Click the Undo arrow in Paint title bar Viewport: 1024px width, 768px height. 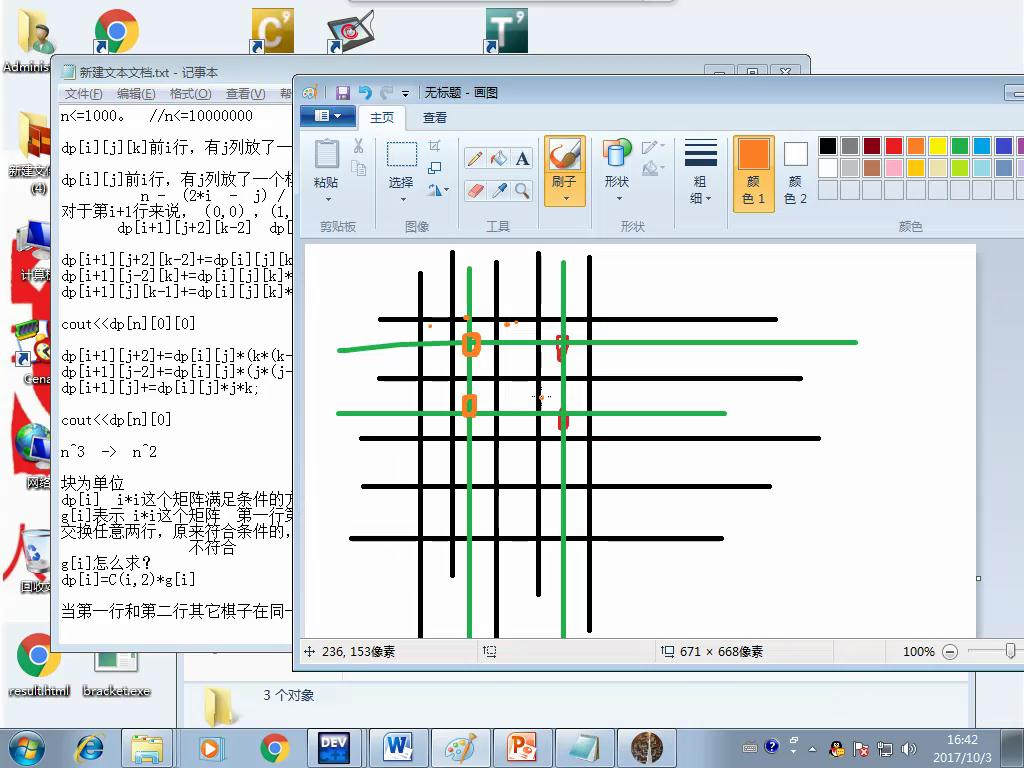[x=365, y=93]
